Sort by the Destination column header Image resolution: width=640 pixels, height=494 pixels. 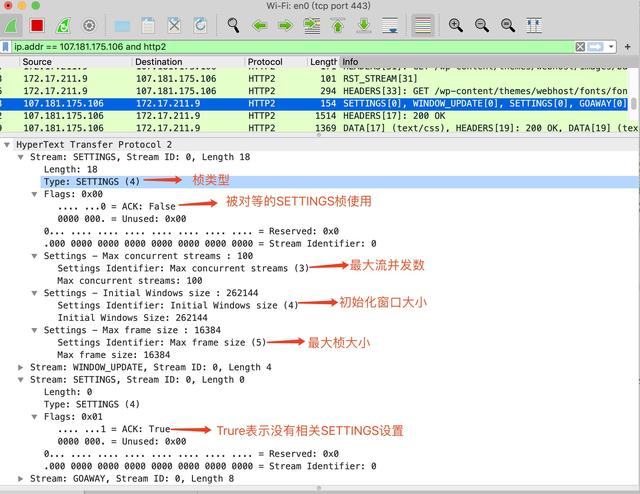point(158,62)
